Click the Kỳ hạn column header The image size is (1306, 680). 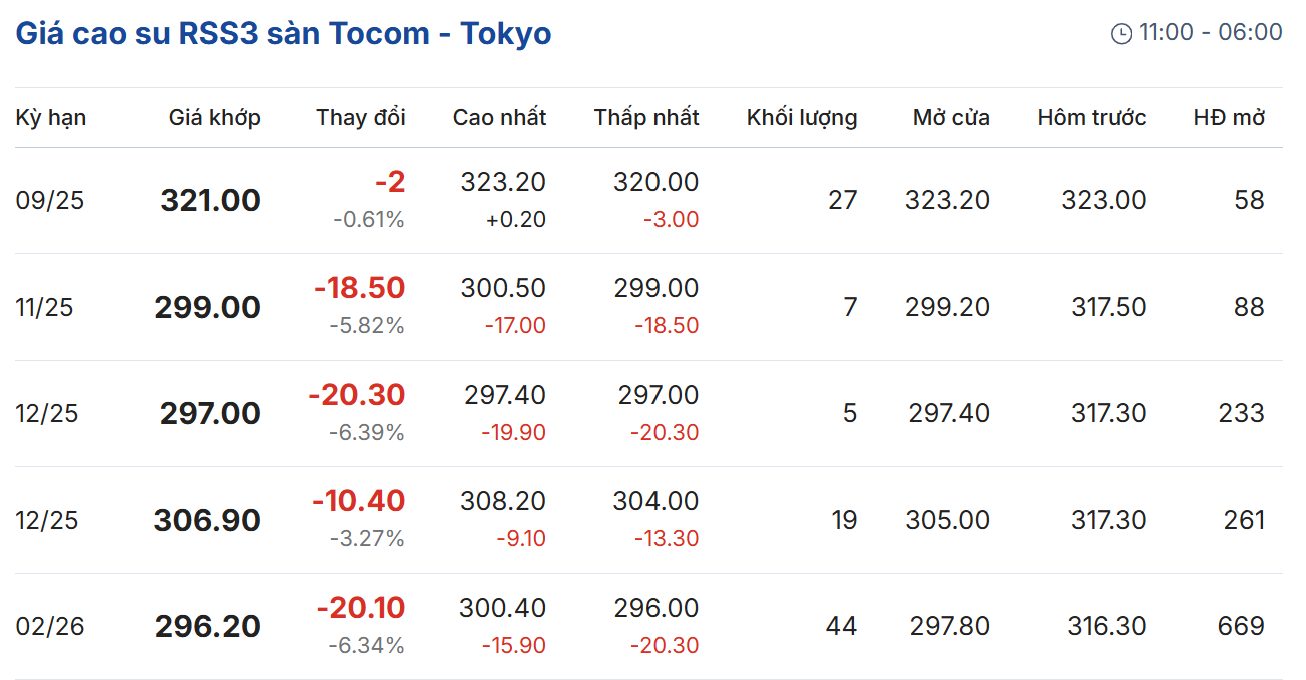click(51, 117)
